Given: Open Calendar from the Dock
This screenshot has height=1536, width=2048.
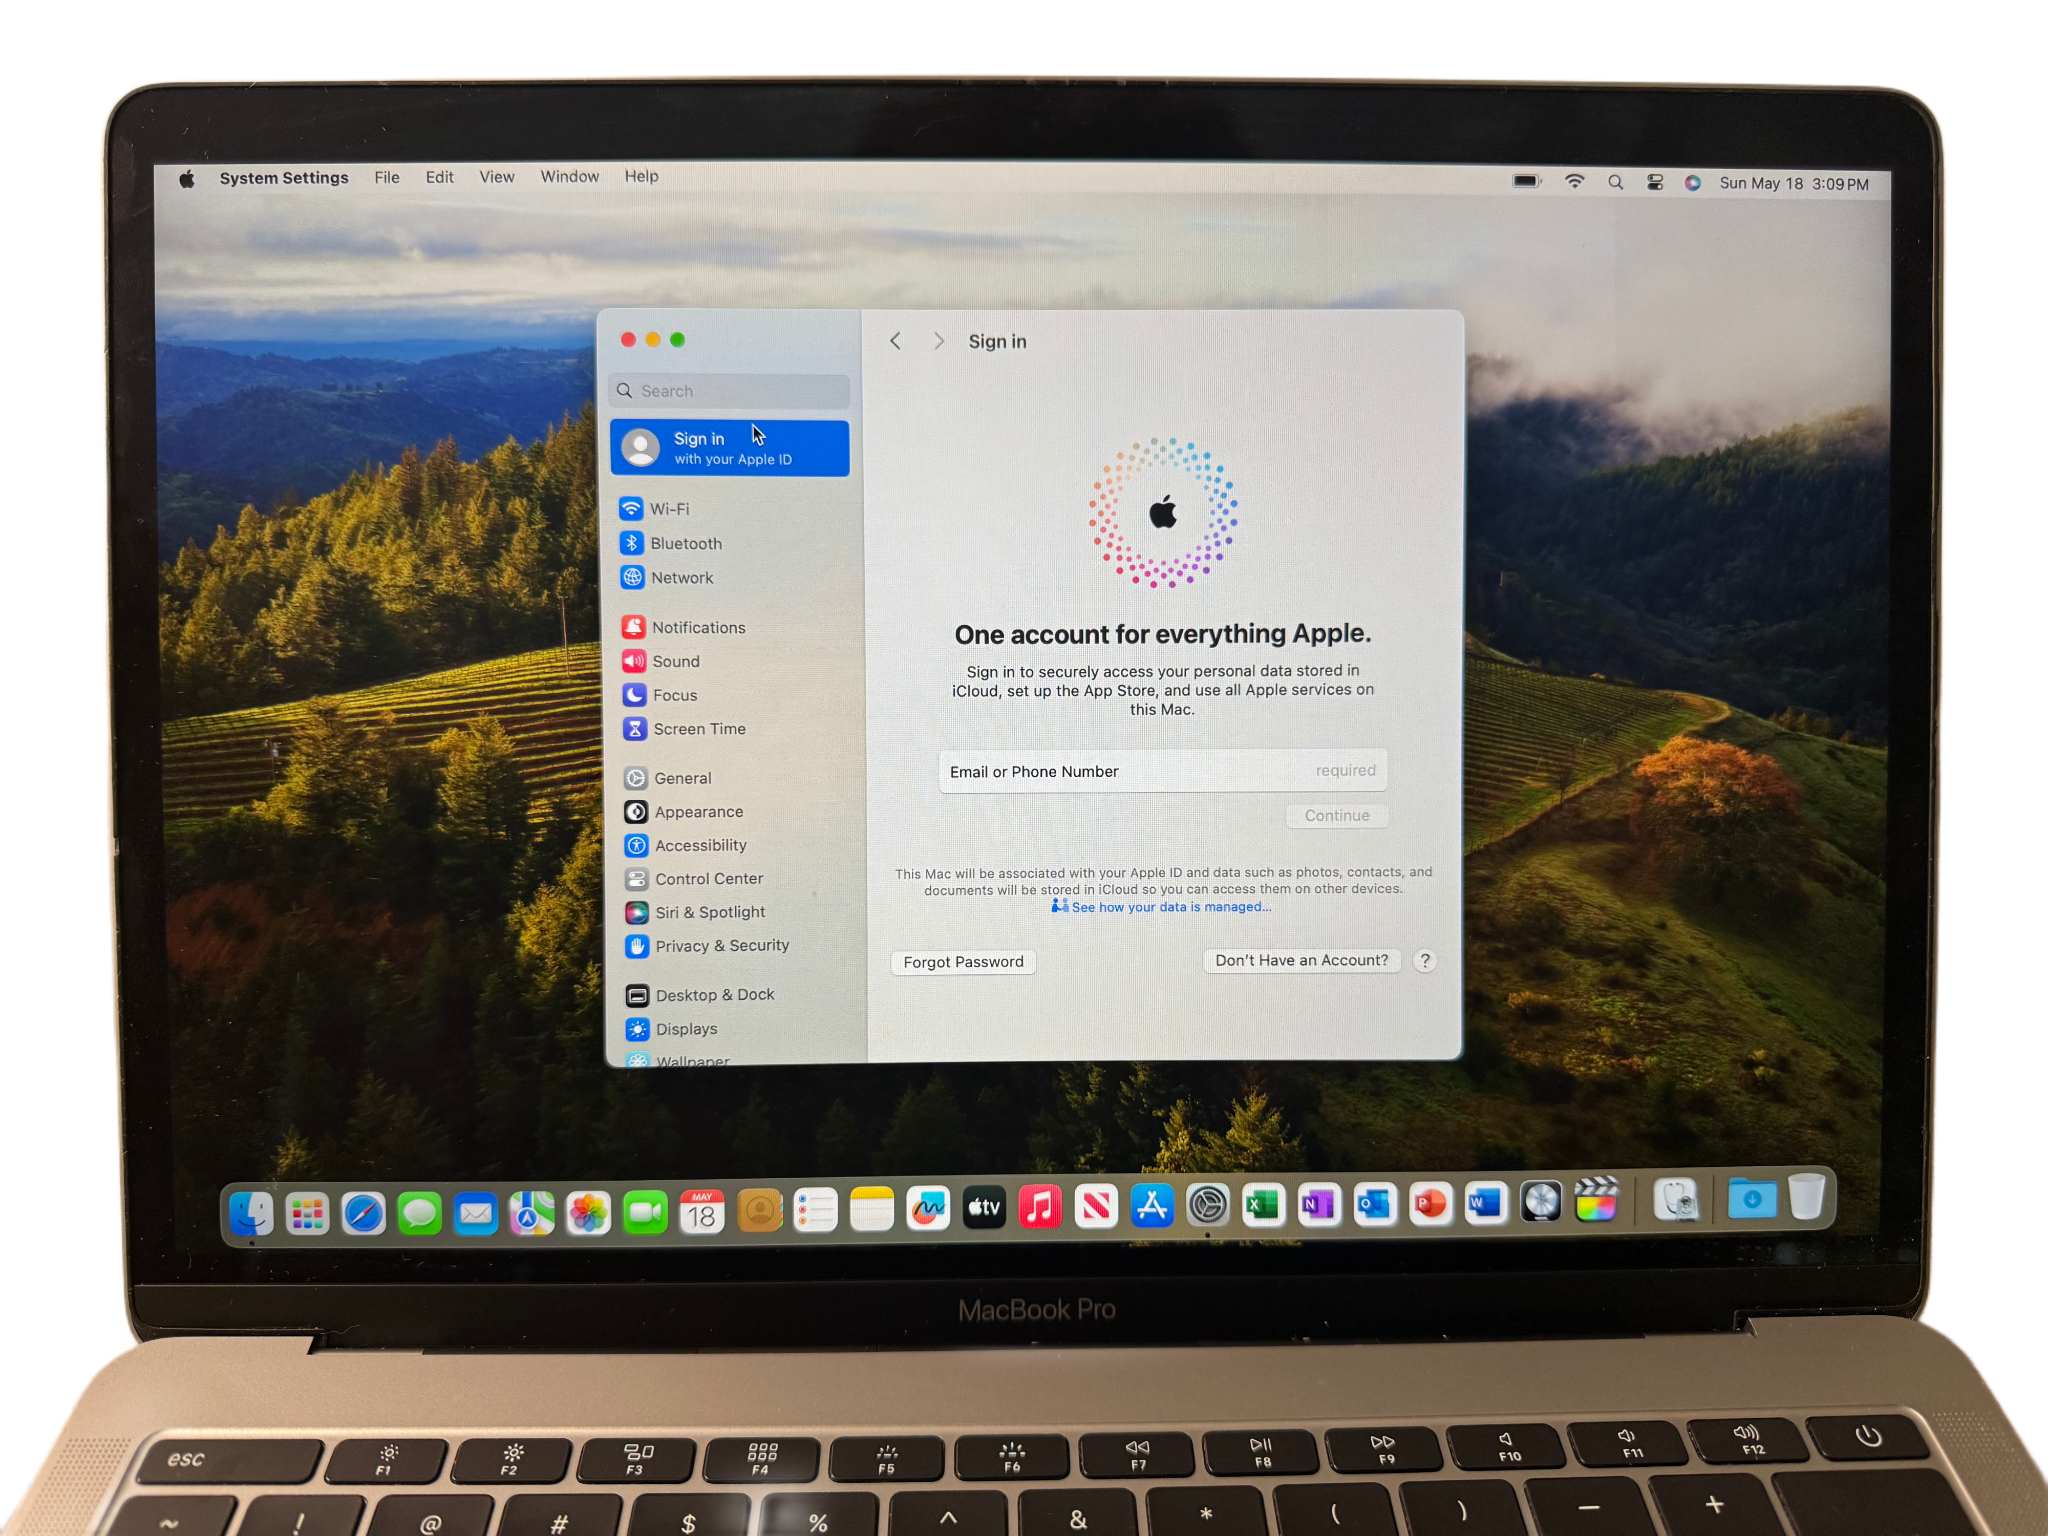Looking at the screenshot, I should (702, 1212).
